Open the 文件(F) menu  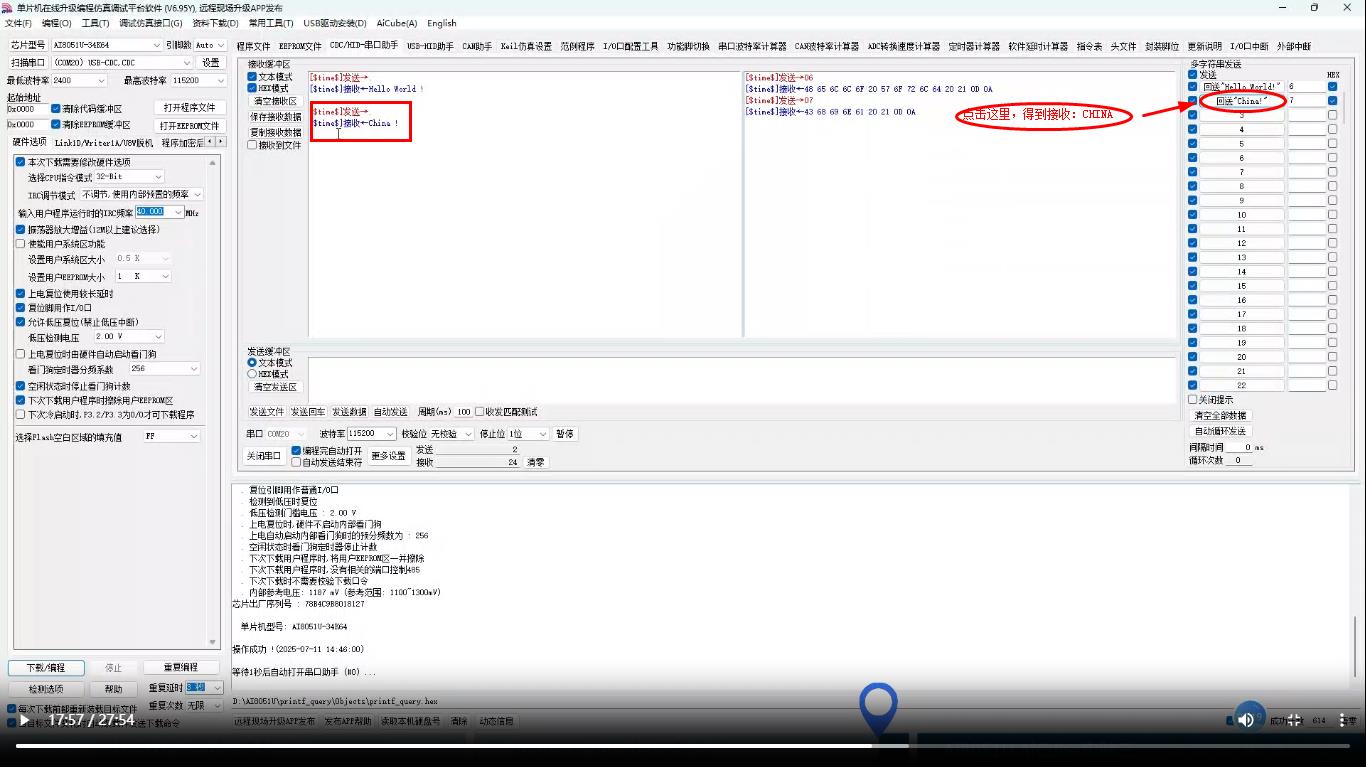(x=18, y=23)
